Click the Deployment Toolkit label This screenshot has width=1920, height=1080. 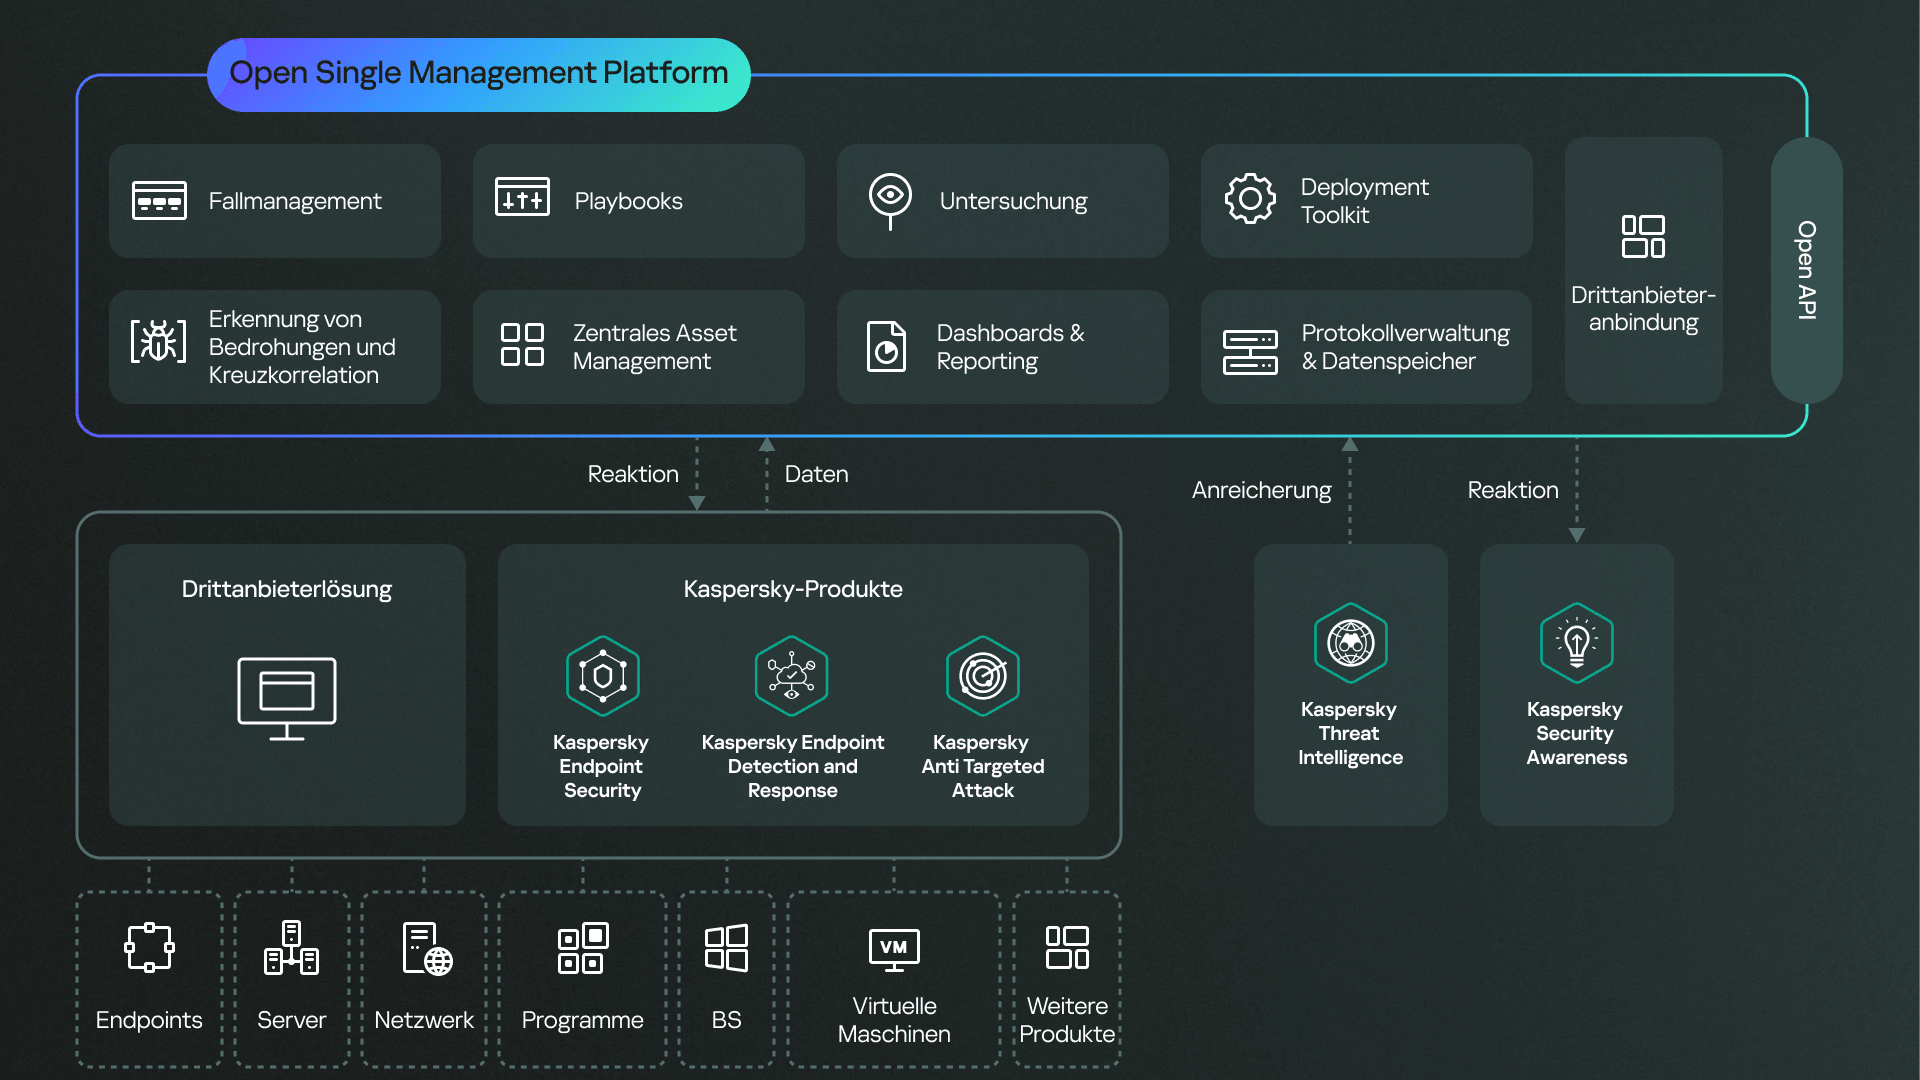click(1364, 201)
